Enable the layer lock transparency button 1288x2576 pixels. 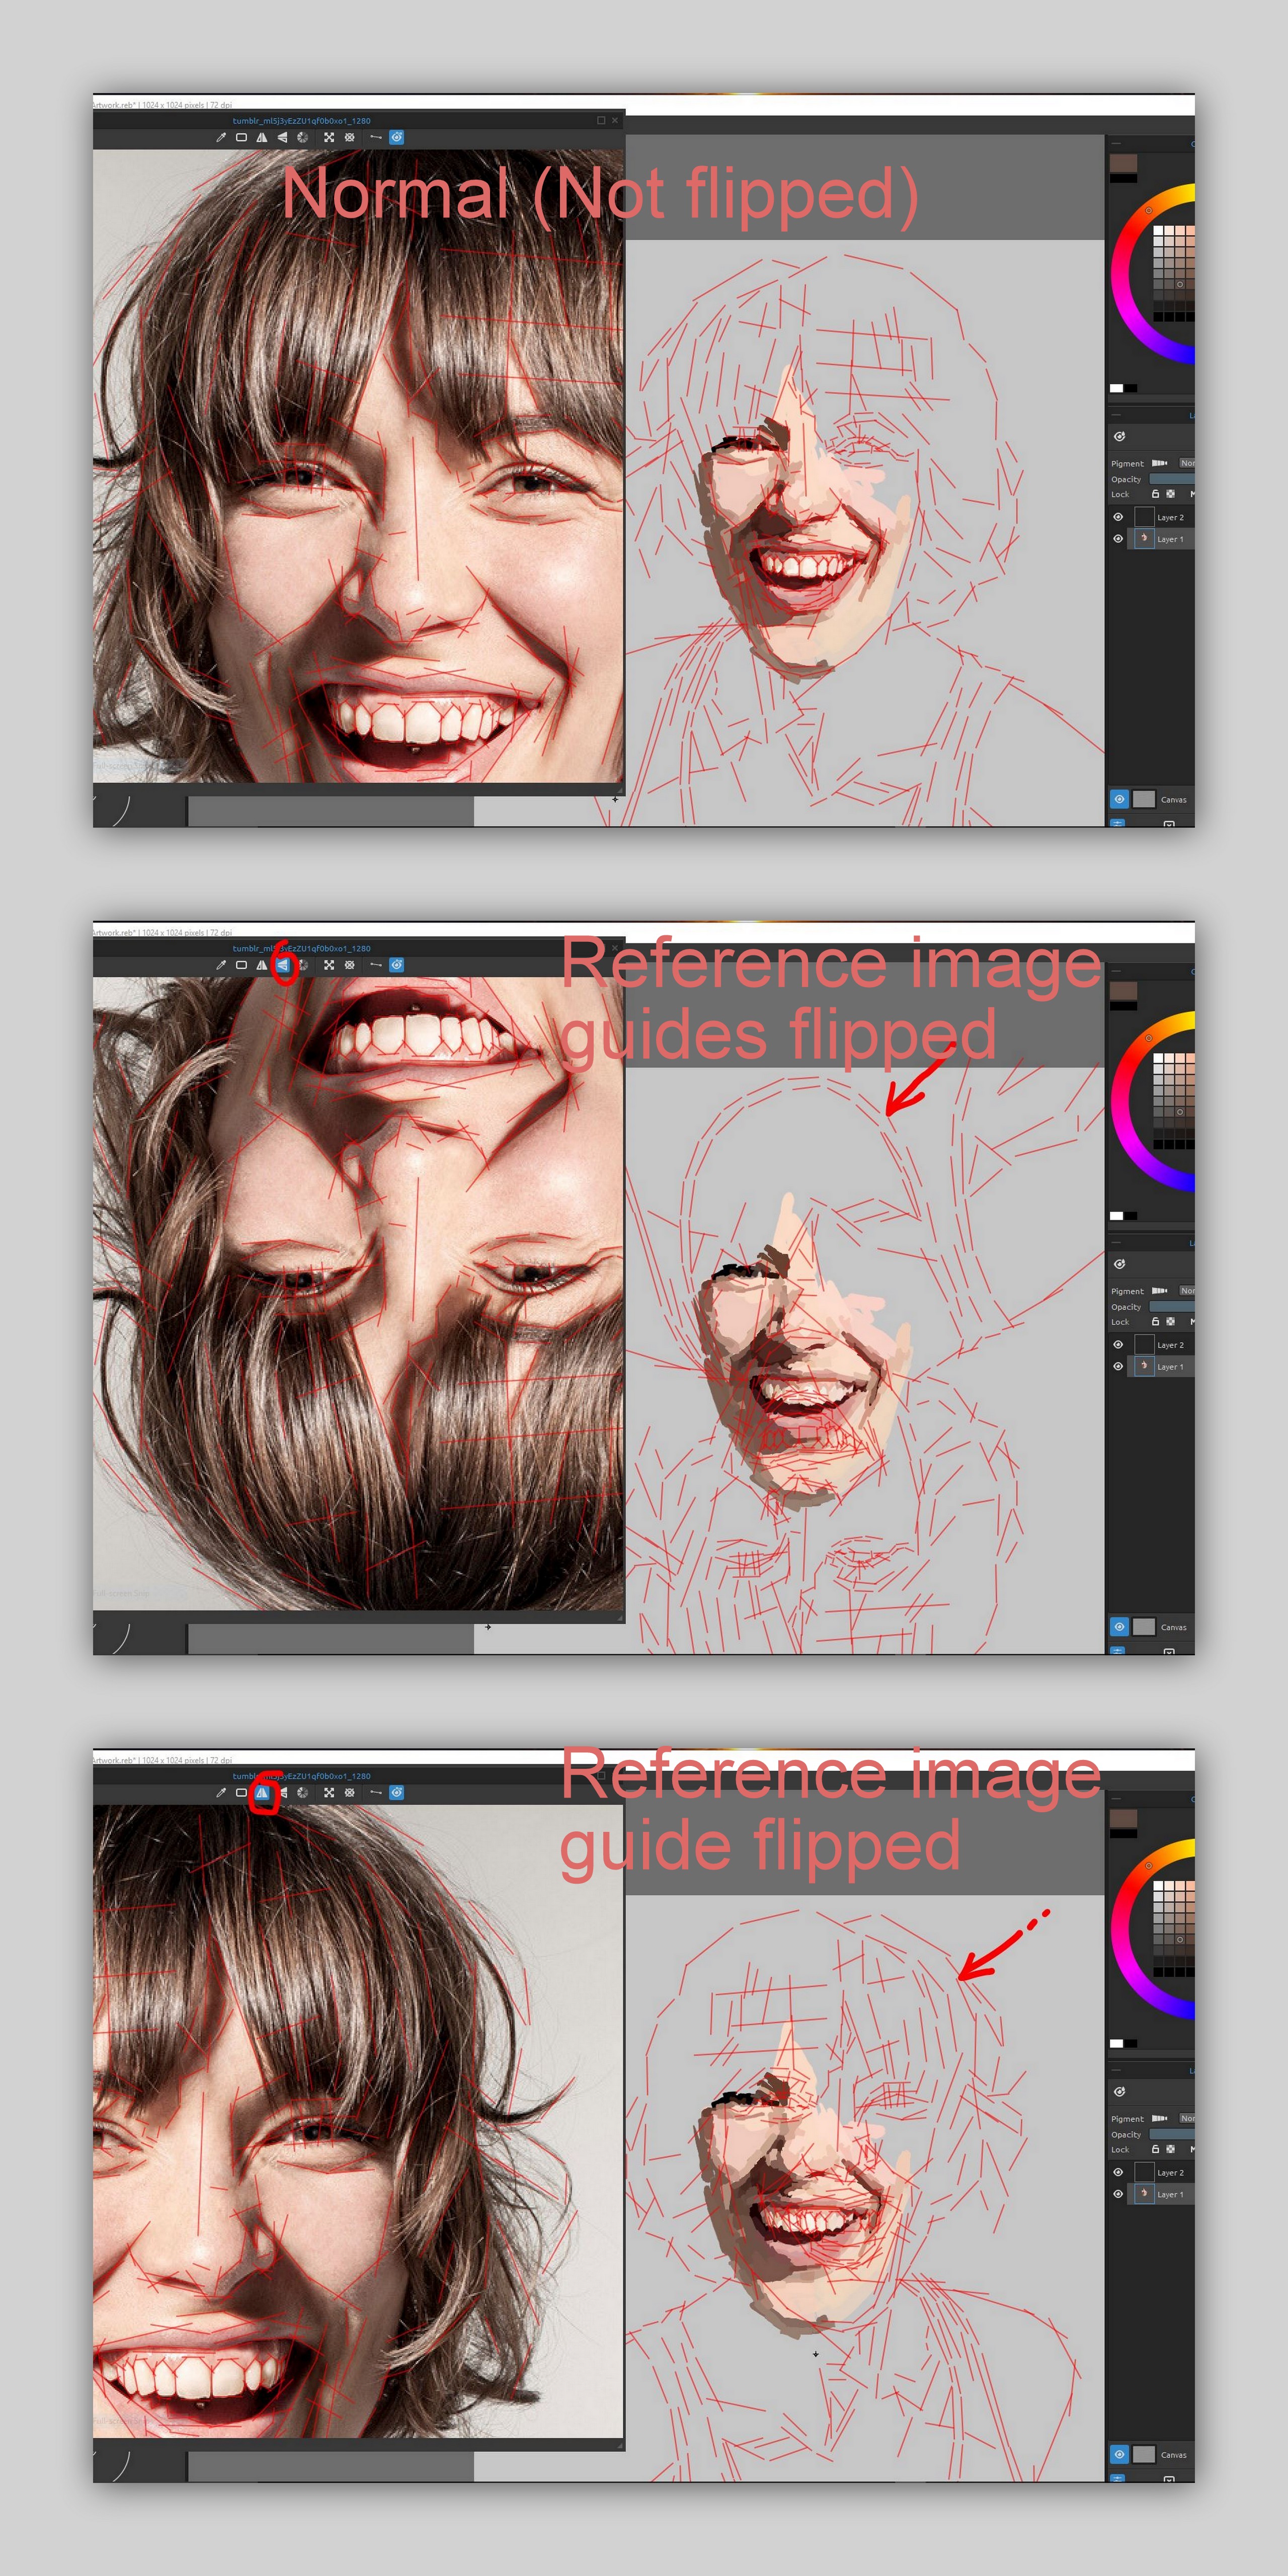[x=1171, y=495]
